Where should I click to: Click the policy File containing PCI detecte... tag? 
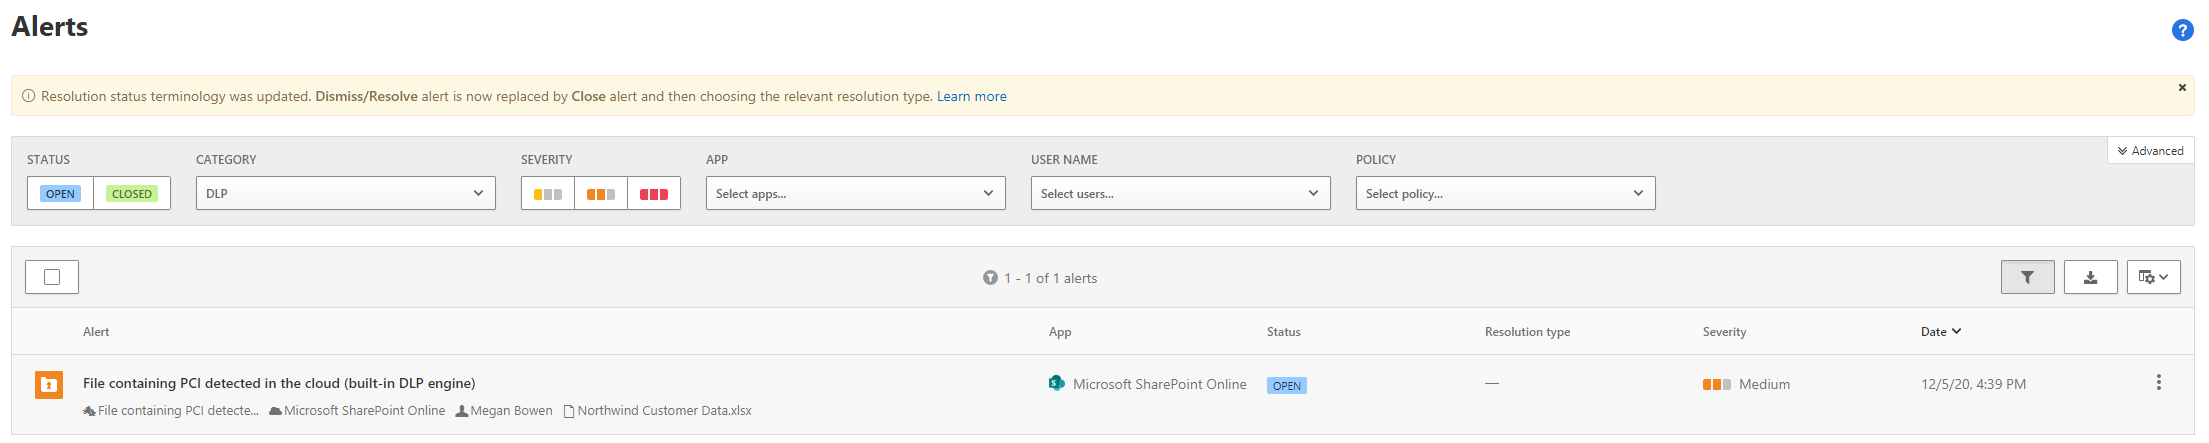pos(171,411)
